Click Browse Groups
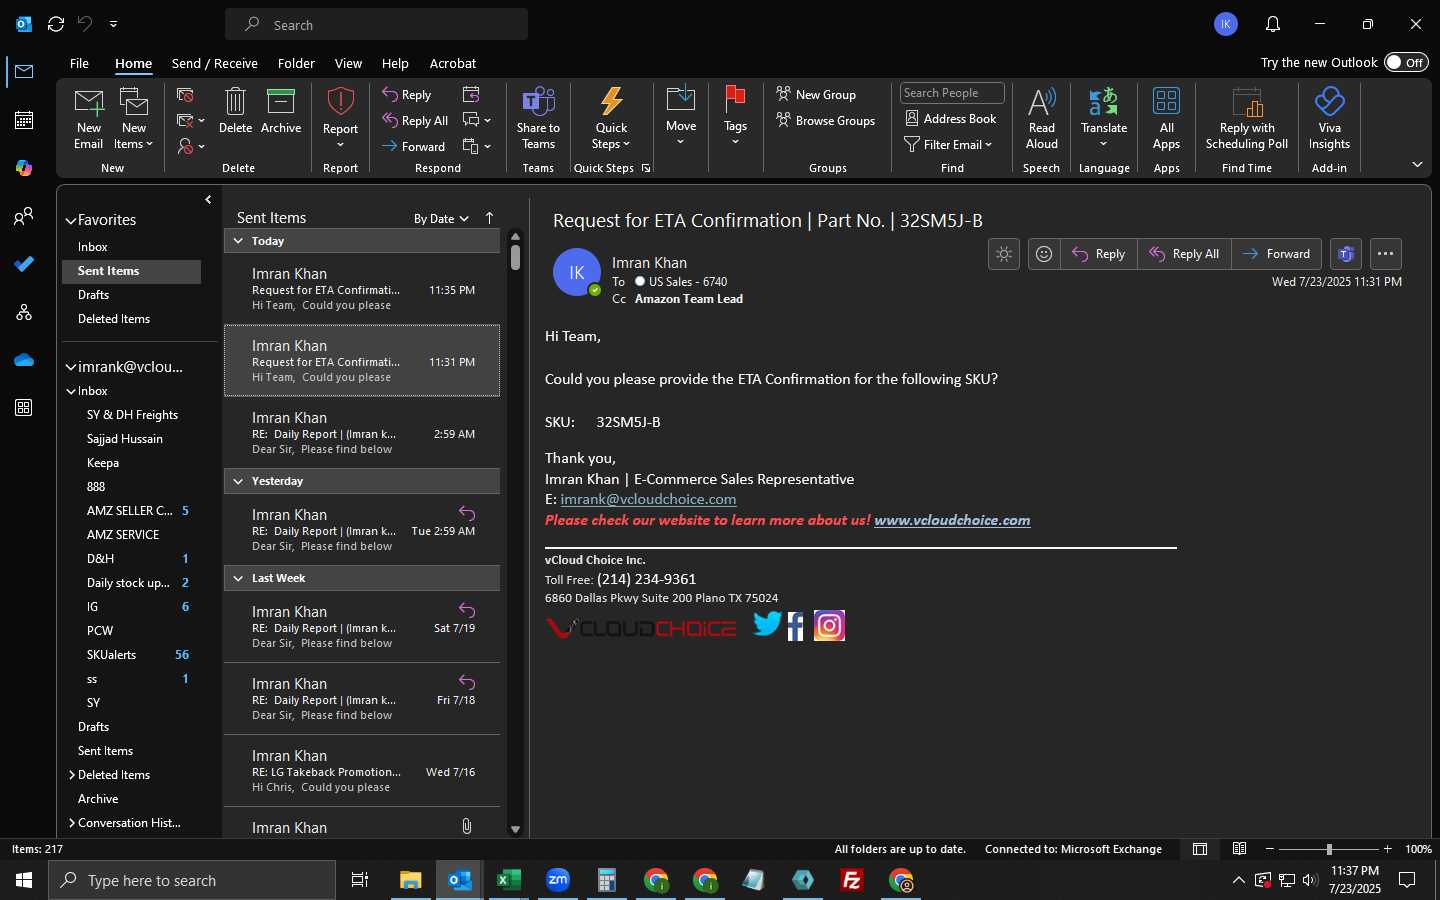Viewport: 1440px width, 900px height. pos(826,120)
